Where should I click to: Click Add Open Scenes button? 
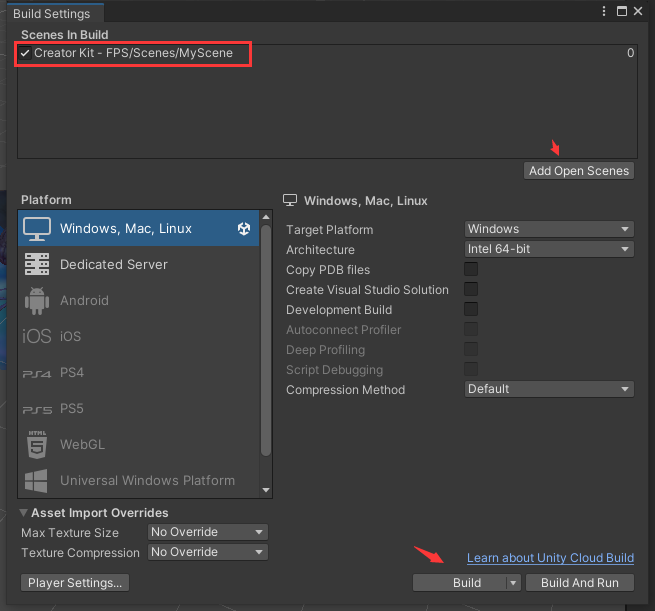tap(579, 171)
